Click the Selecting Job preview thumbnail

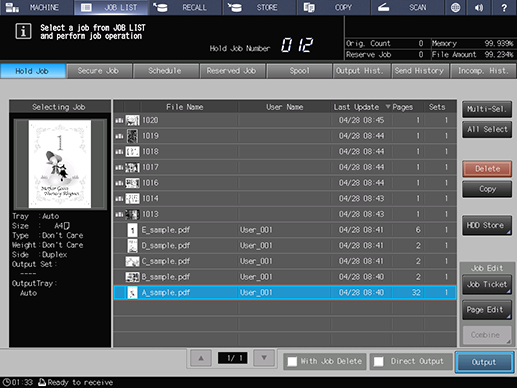click(x=60, y=164)
